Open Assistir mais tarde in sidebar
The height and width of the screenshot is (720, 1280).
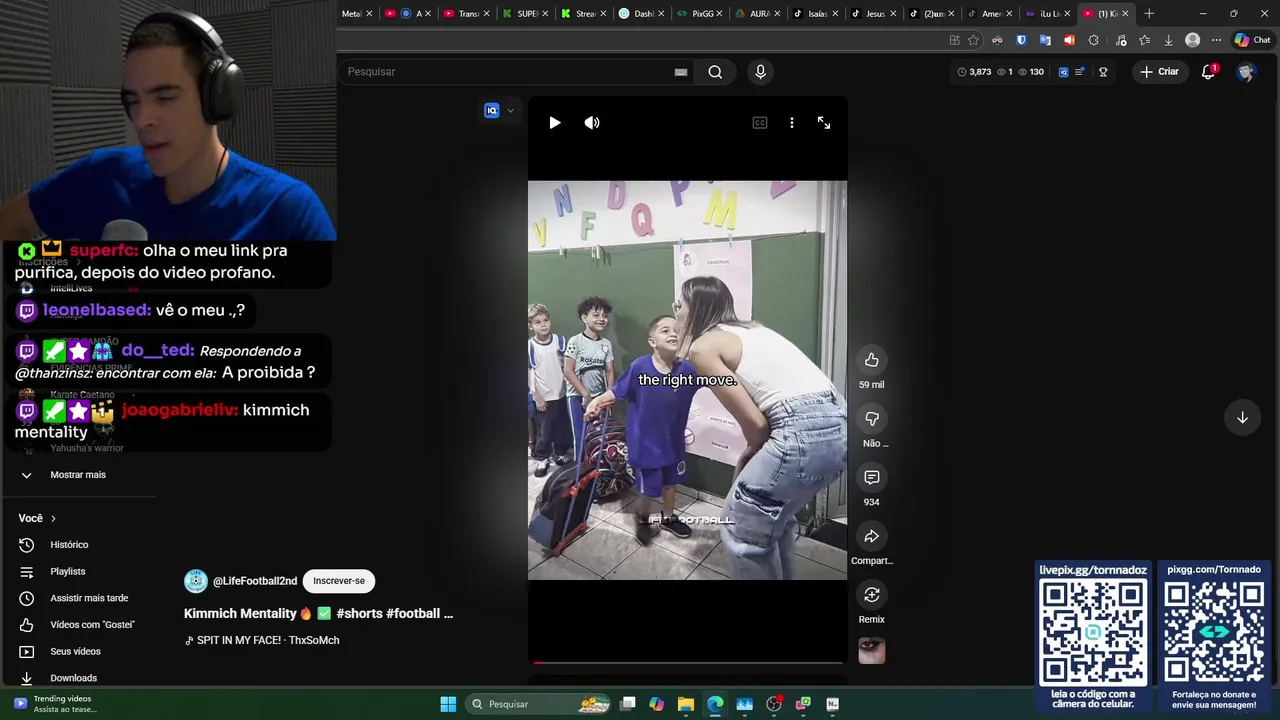pos(89,598)
